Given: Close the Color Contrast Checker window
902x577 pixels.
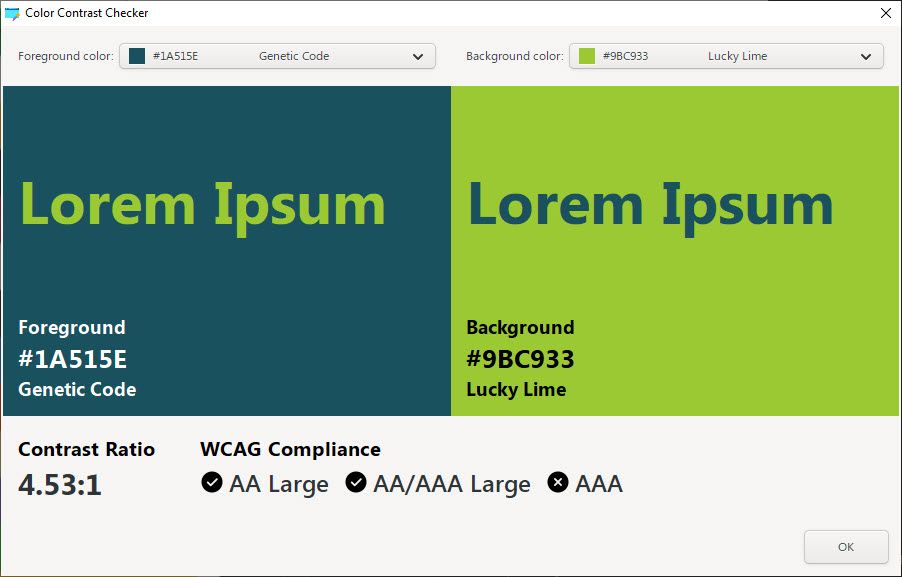Looking at the screenshot, I should pos(886,13).
